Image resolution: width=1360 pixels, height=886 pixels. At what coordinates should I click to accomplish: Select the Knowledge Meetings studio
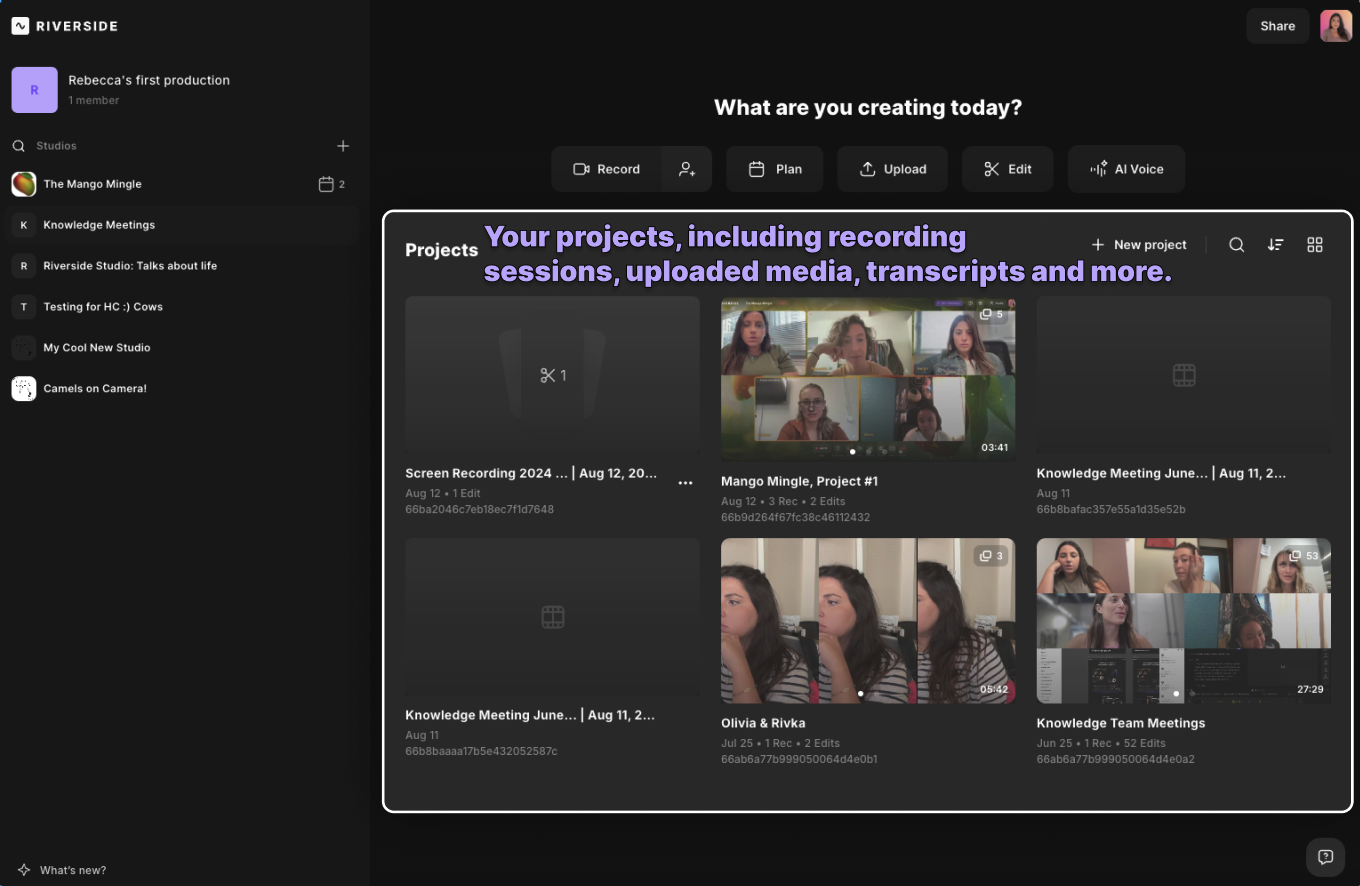(x=180, y=225)
